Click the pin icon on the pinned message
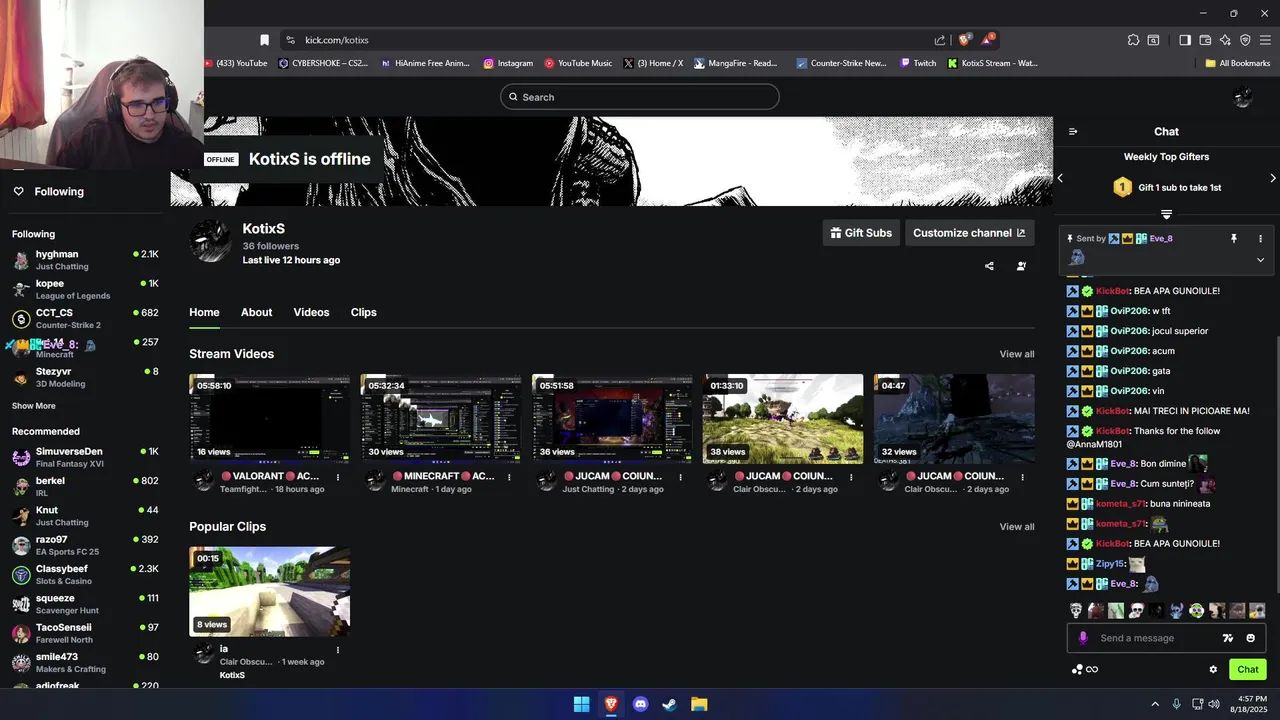The height and width of the screenshot is (720, 1280). pyautogui.click(x=1233, y=239)
